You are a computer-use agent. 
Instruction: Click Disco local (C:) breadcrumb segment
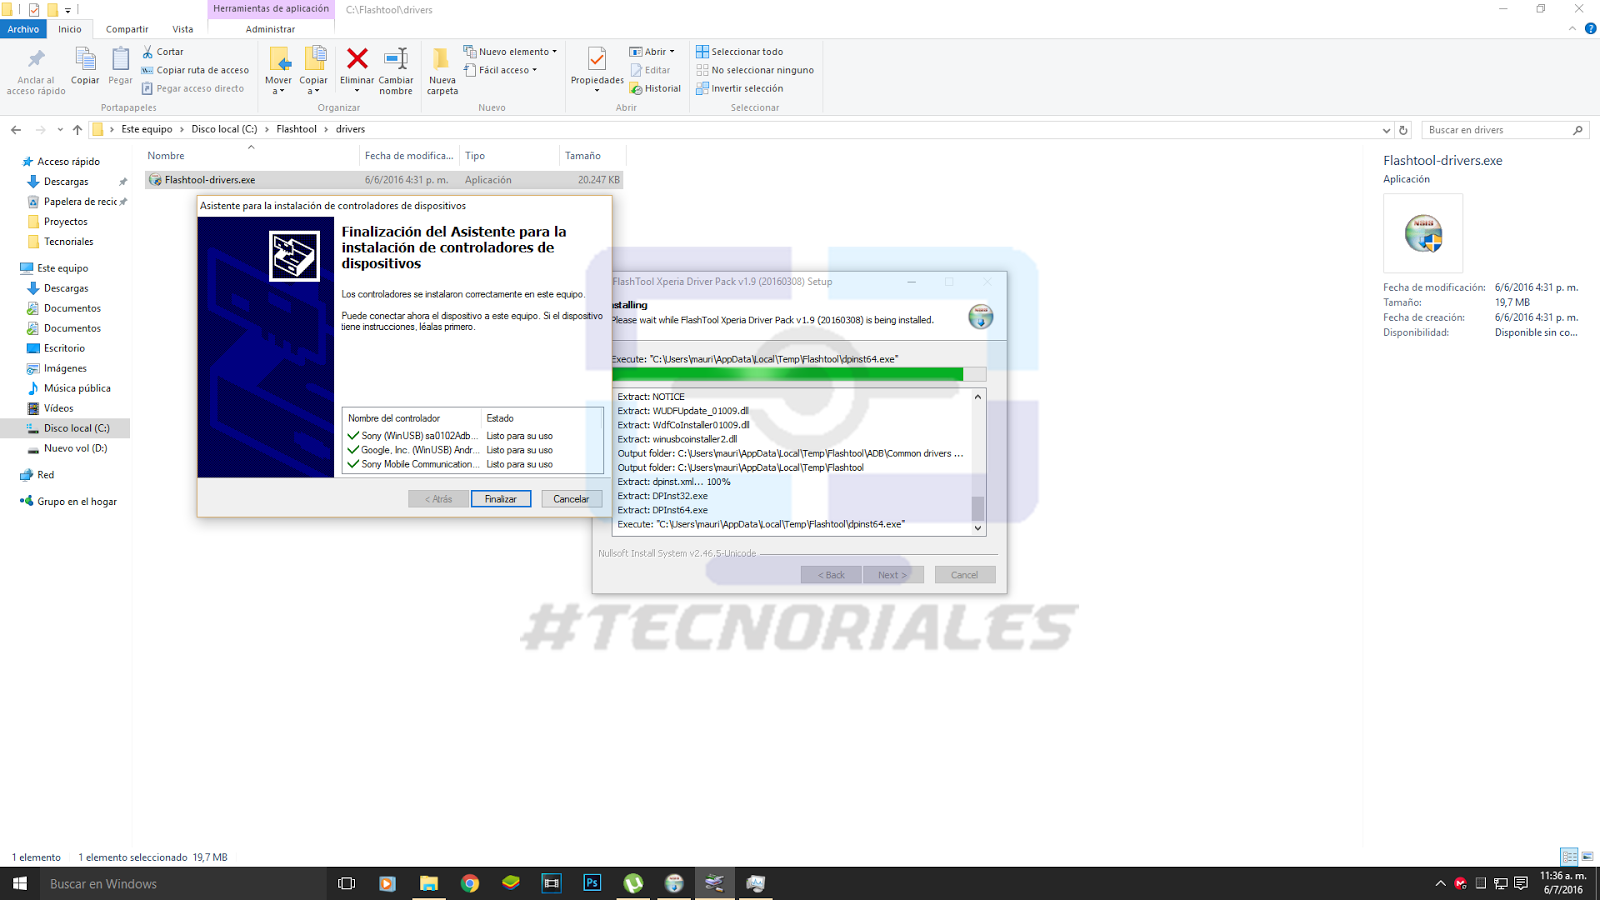(224, 129)
